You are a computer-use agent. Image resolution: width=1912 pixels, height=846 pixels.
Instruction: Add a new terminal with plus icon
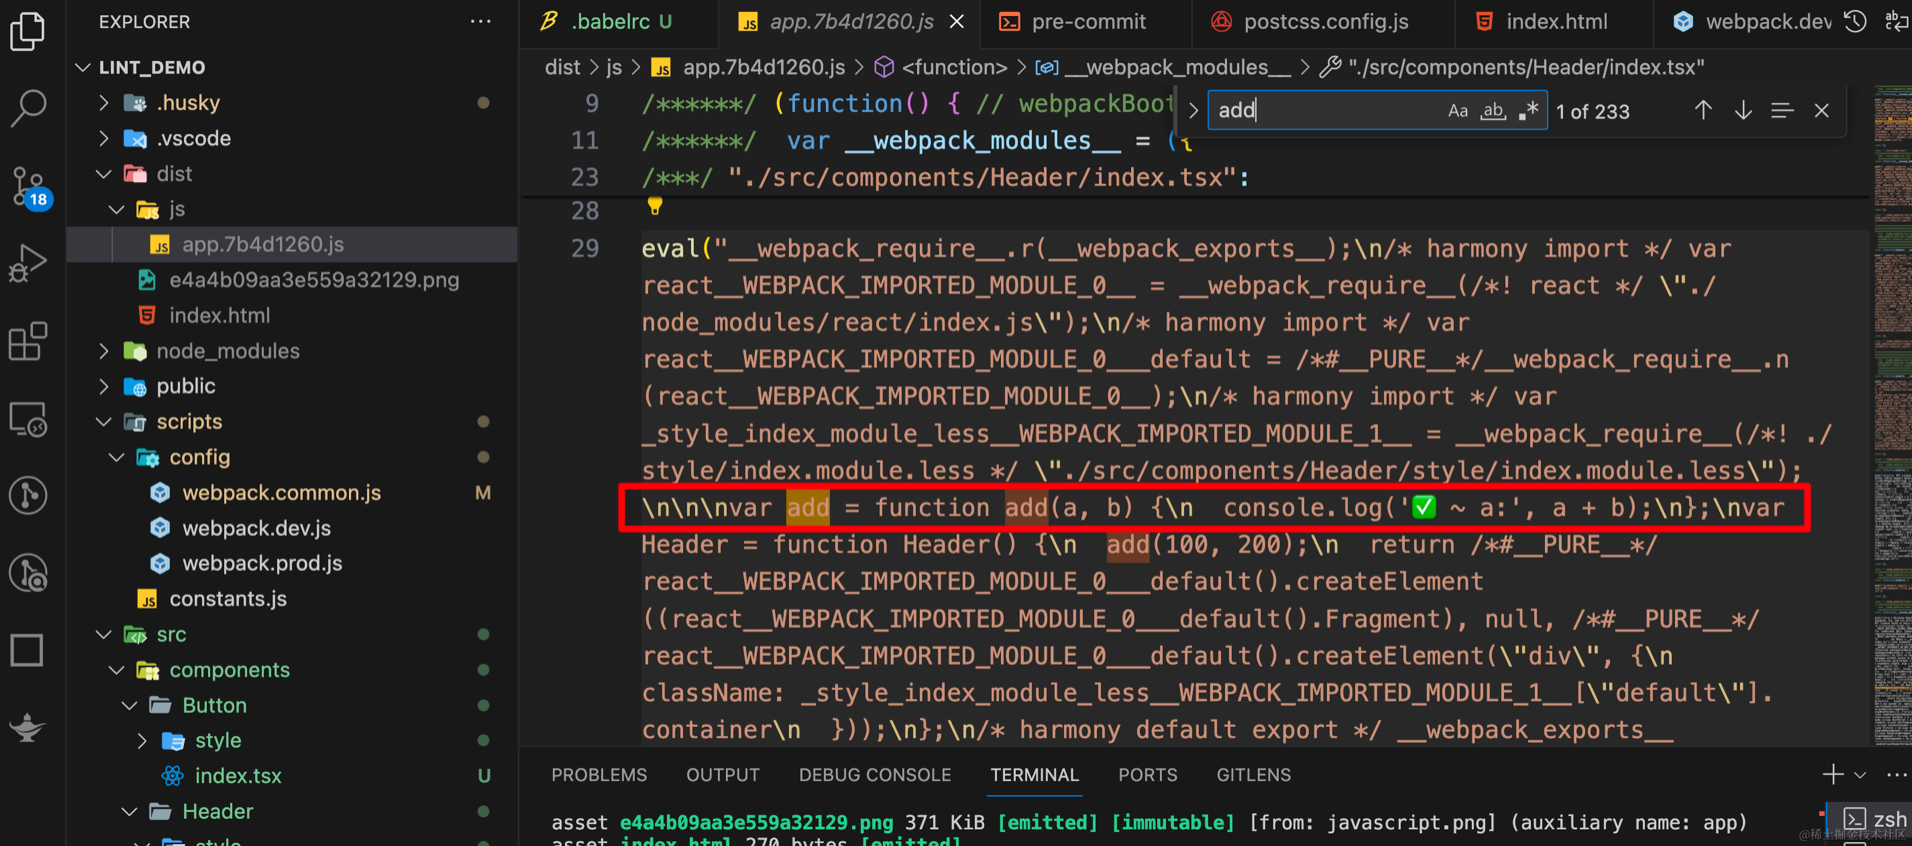click(x=1832, y=774)
